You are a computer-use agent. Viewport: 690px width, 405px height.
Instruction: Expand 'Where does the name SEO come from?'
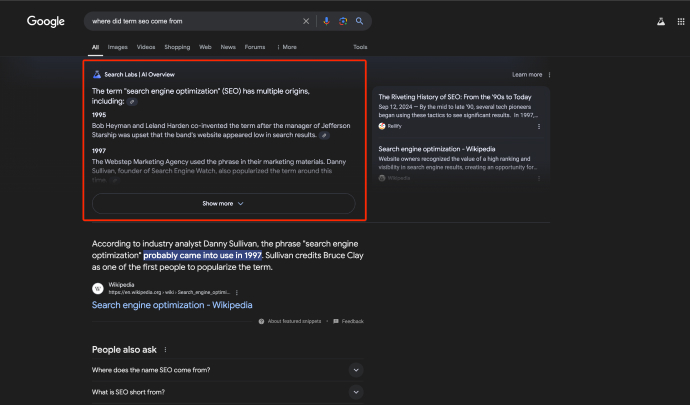(228, 370)
